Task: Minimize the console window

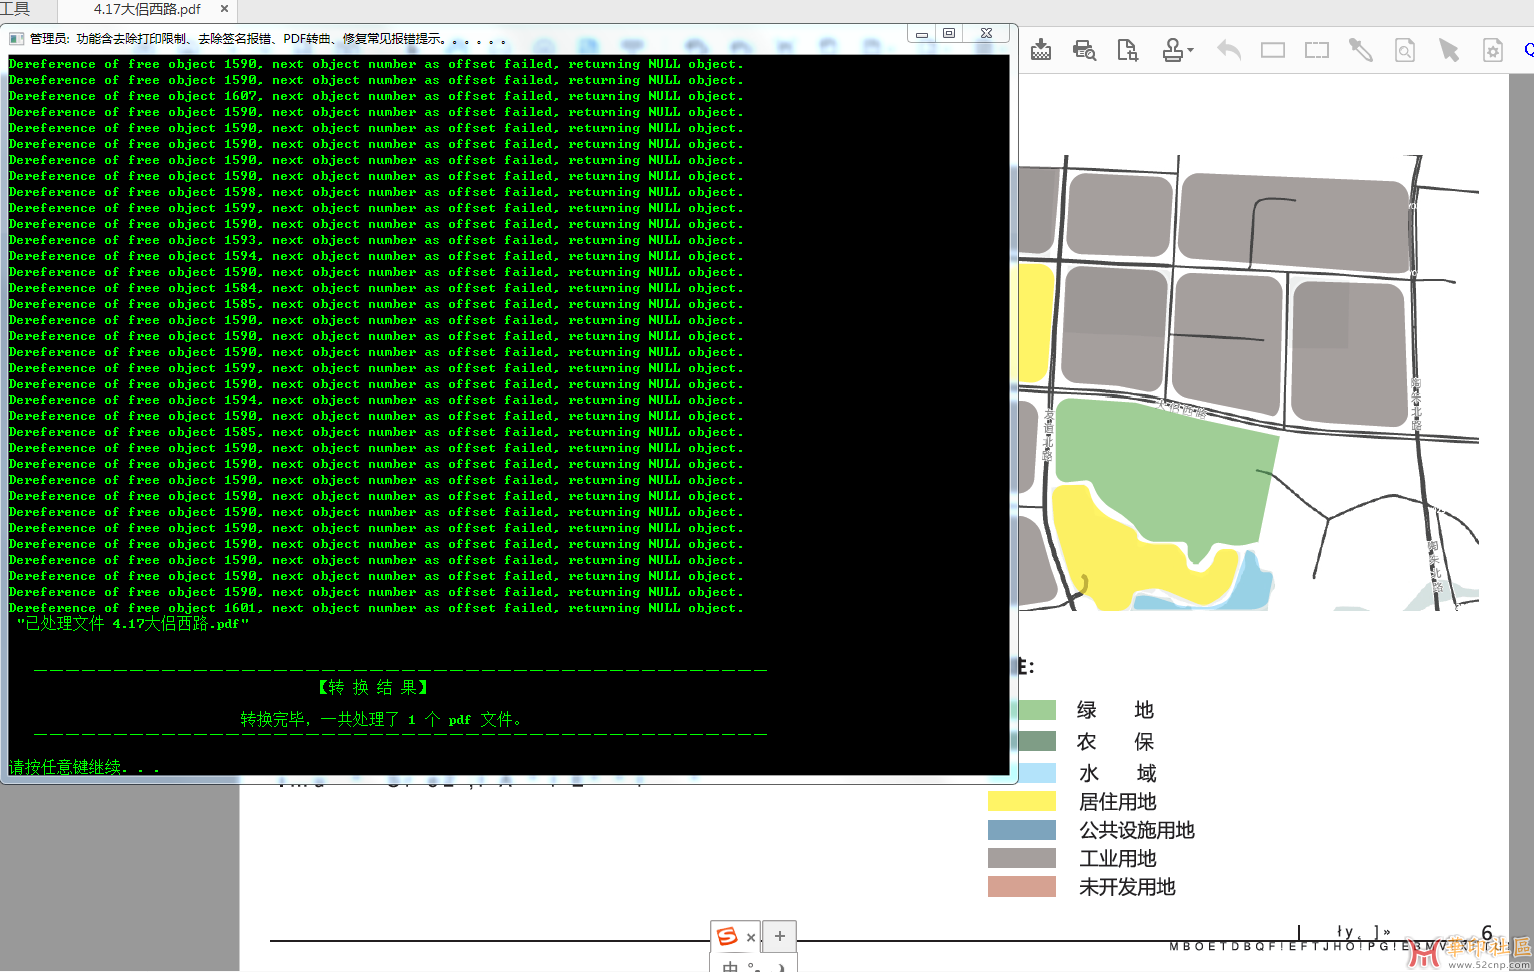Action: pos(922,33)
